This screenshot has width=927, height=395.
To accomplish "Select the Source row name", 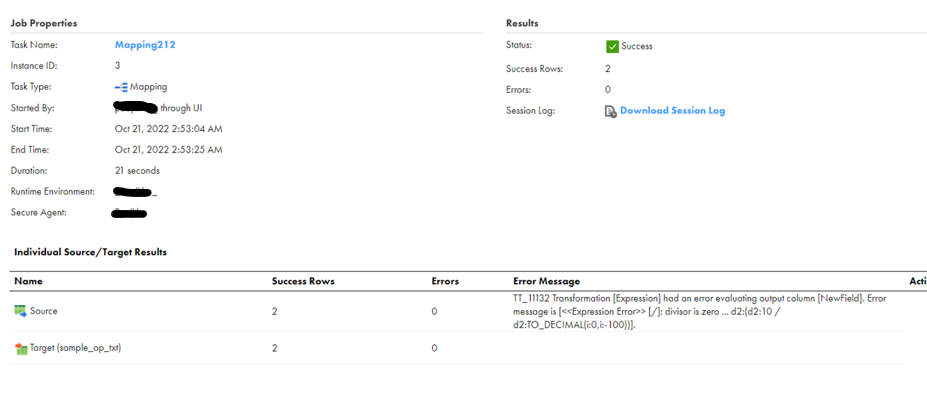I will pos(44,311).
